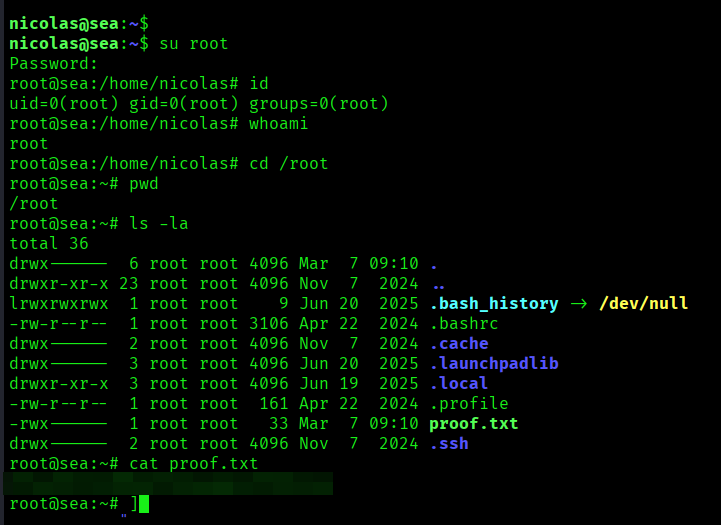Click the uid=0(root) output line

[x=198, y=103]
